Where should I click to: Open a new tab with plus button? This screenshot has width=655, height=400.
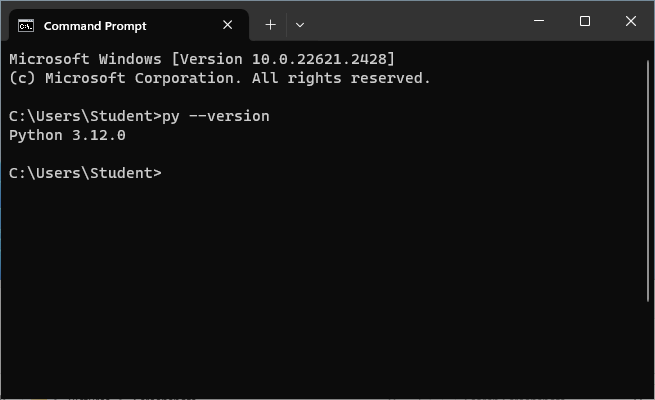coord(270,25)
